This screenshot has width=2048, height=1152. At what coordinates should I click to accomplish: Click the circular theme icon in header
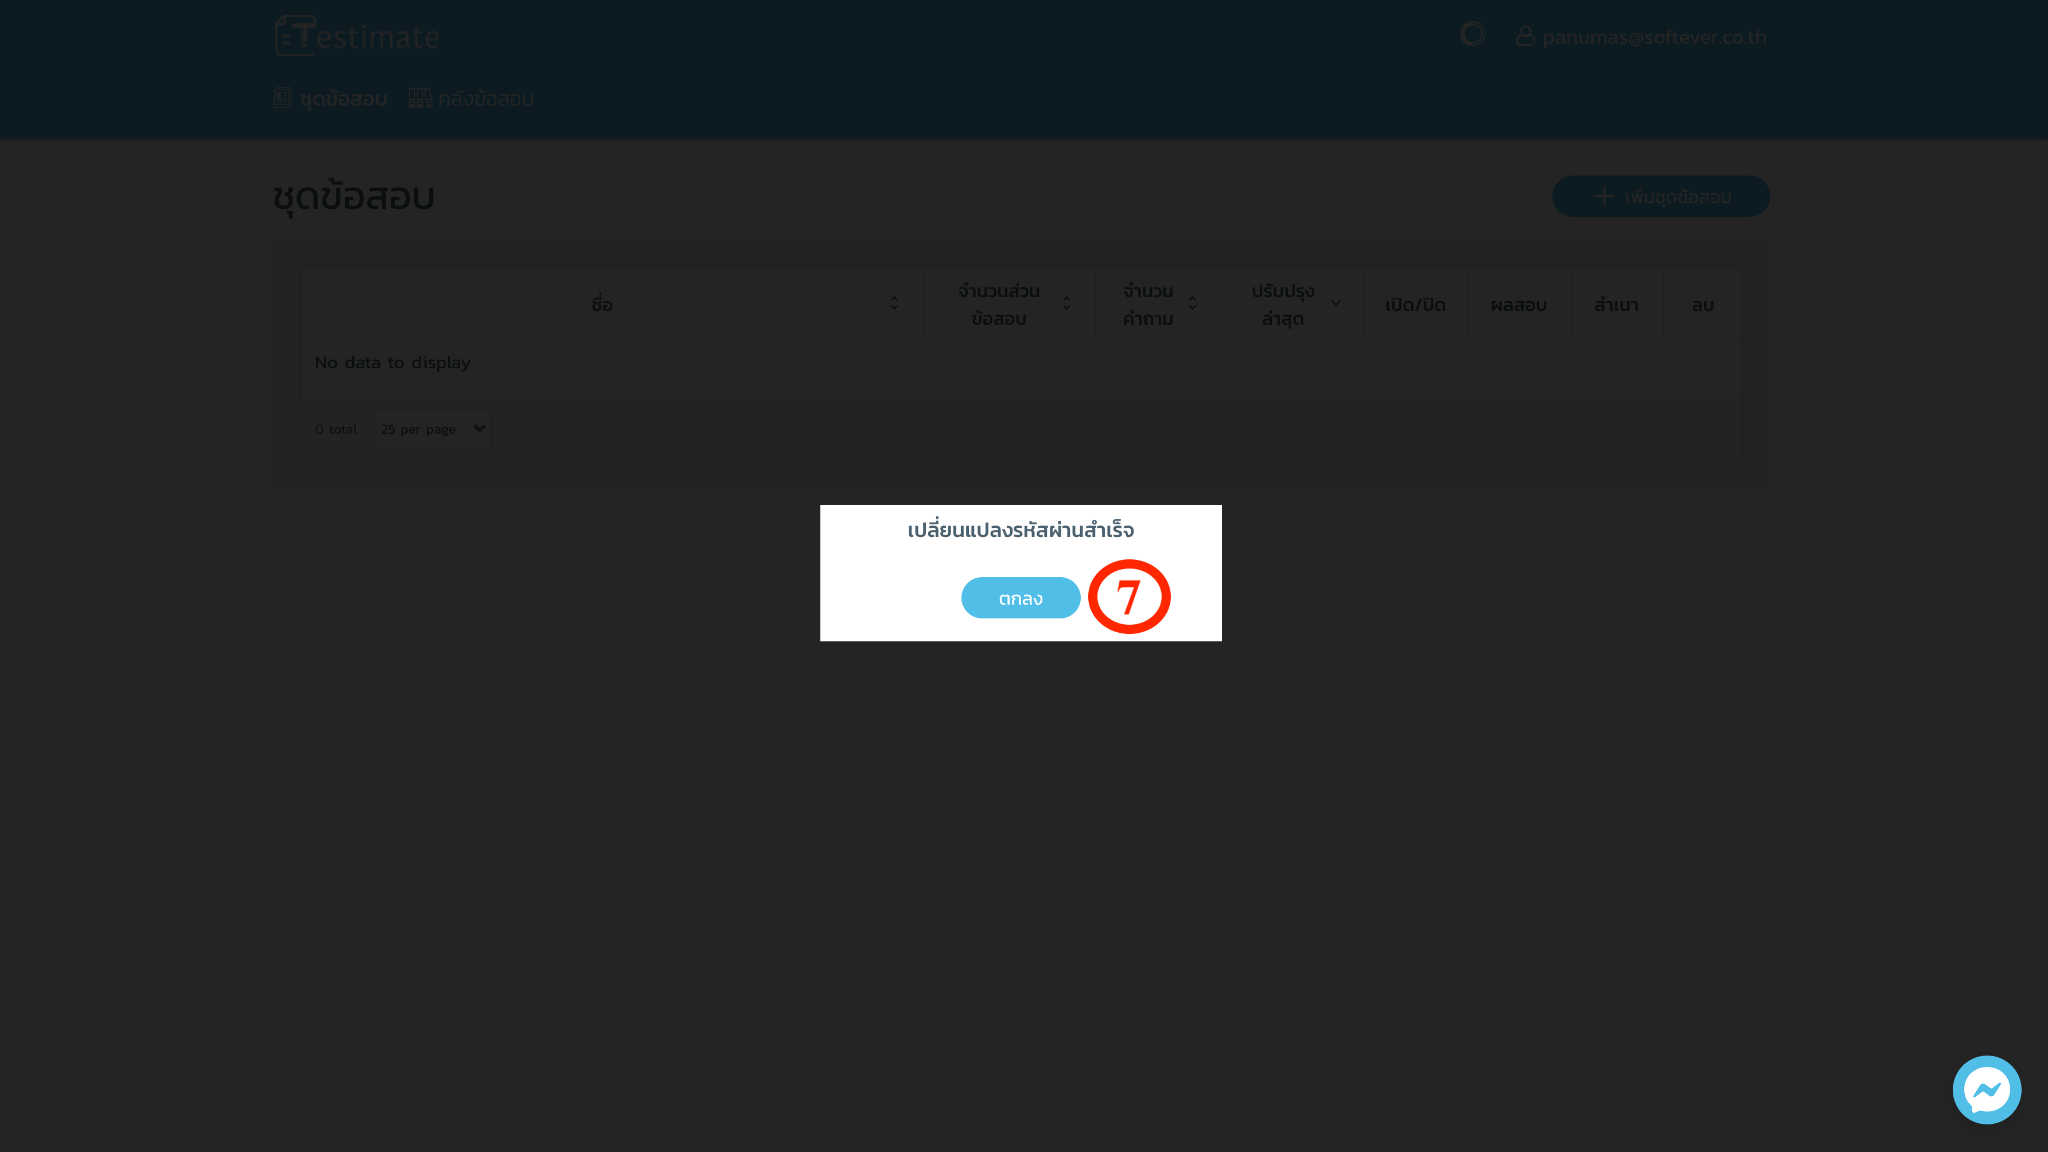(1472, 35)
